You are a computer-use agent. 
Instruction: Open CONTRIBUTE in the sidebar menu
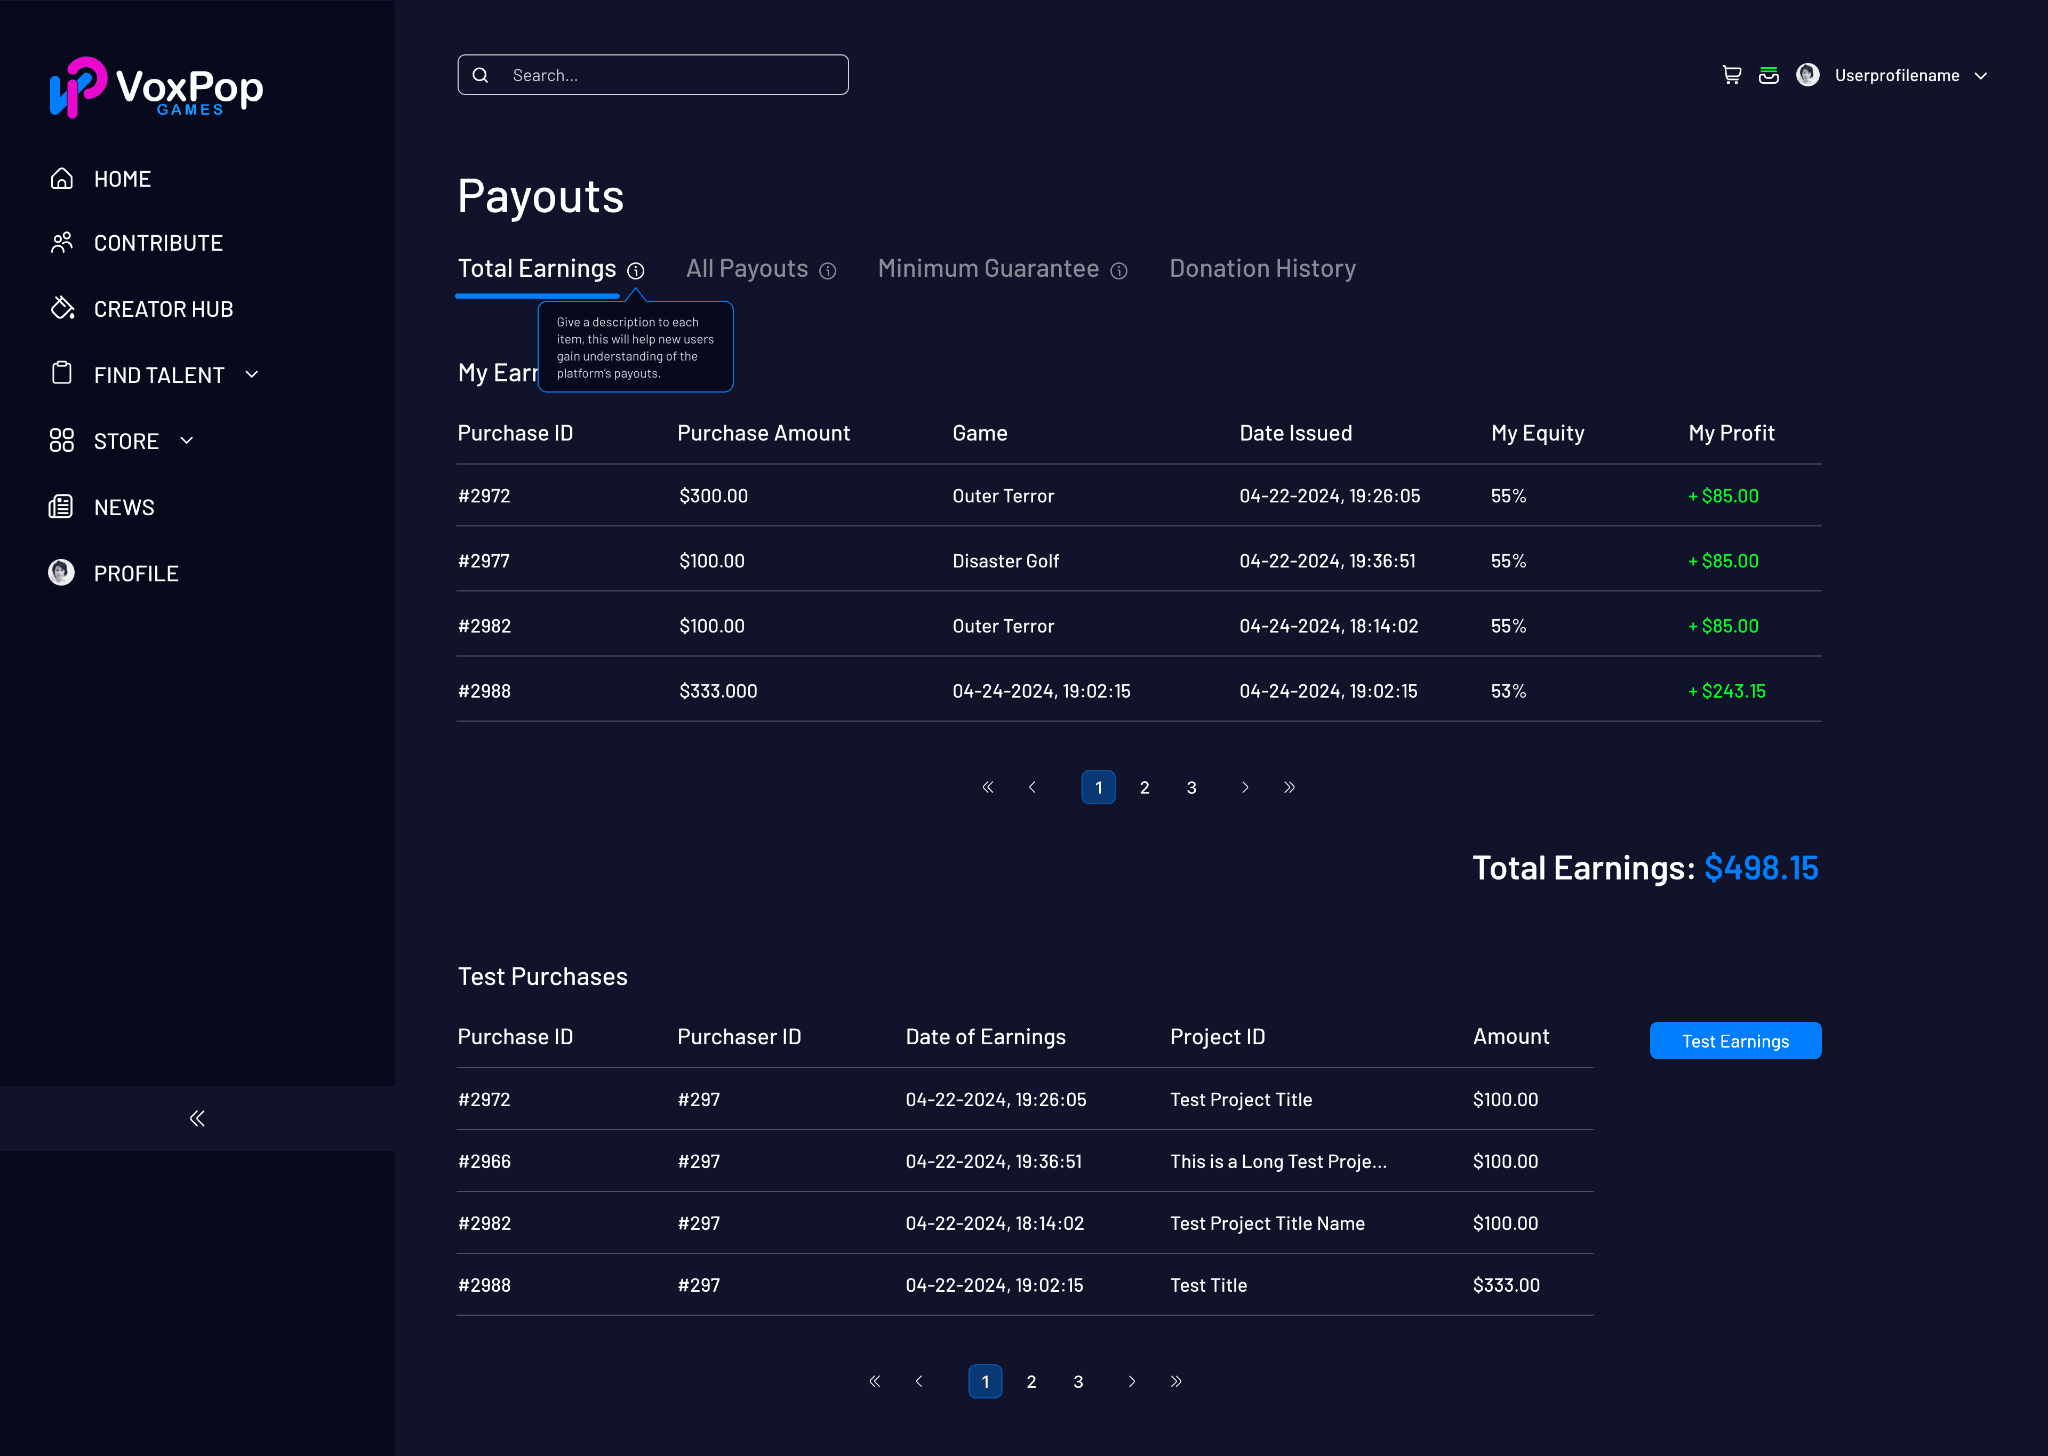158,243
